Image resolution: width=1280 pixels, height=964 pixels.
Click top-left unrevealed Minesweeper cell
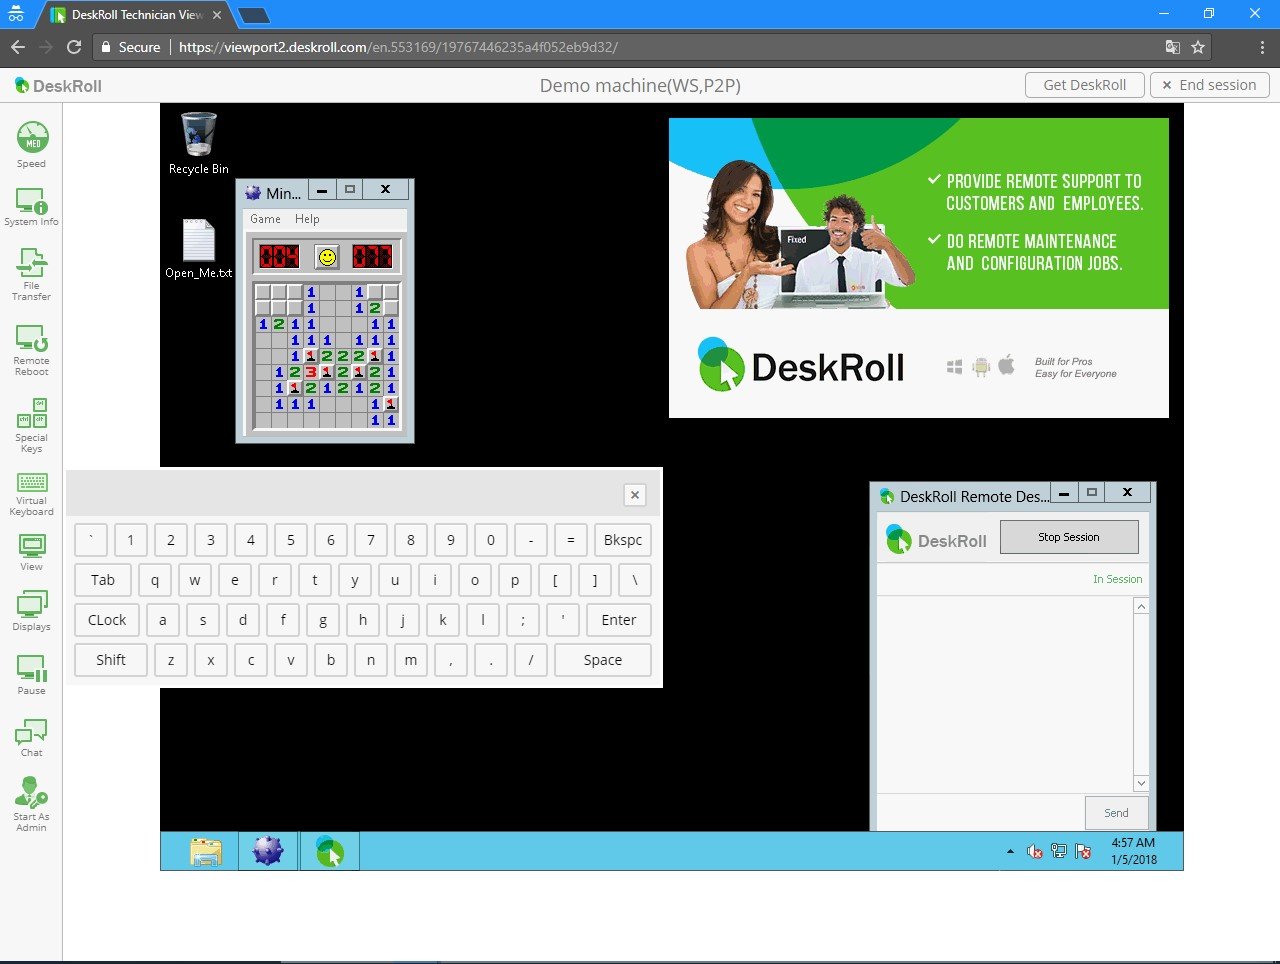click(263, 292)
